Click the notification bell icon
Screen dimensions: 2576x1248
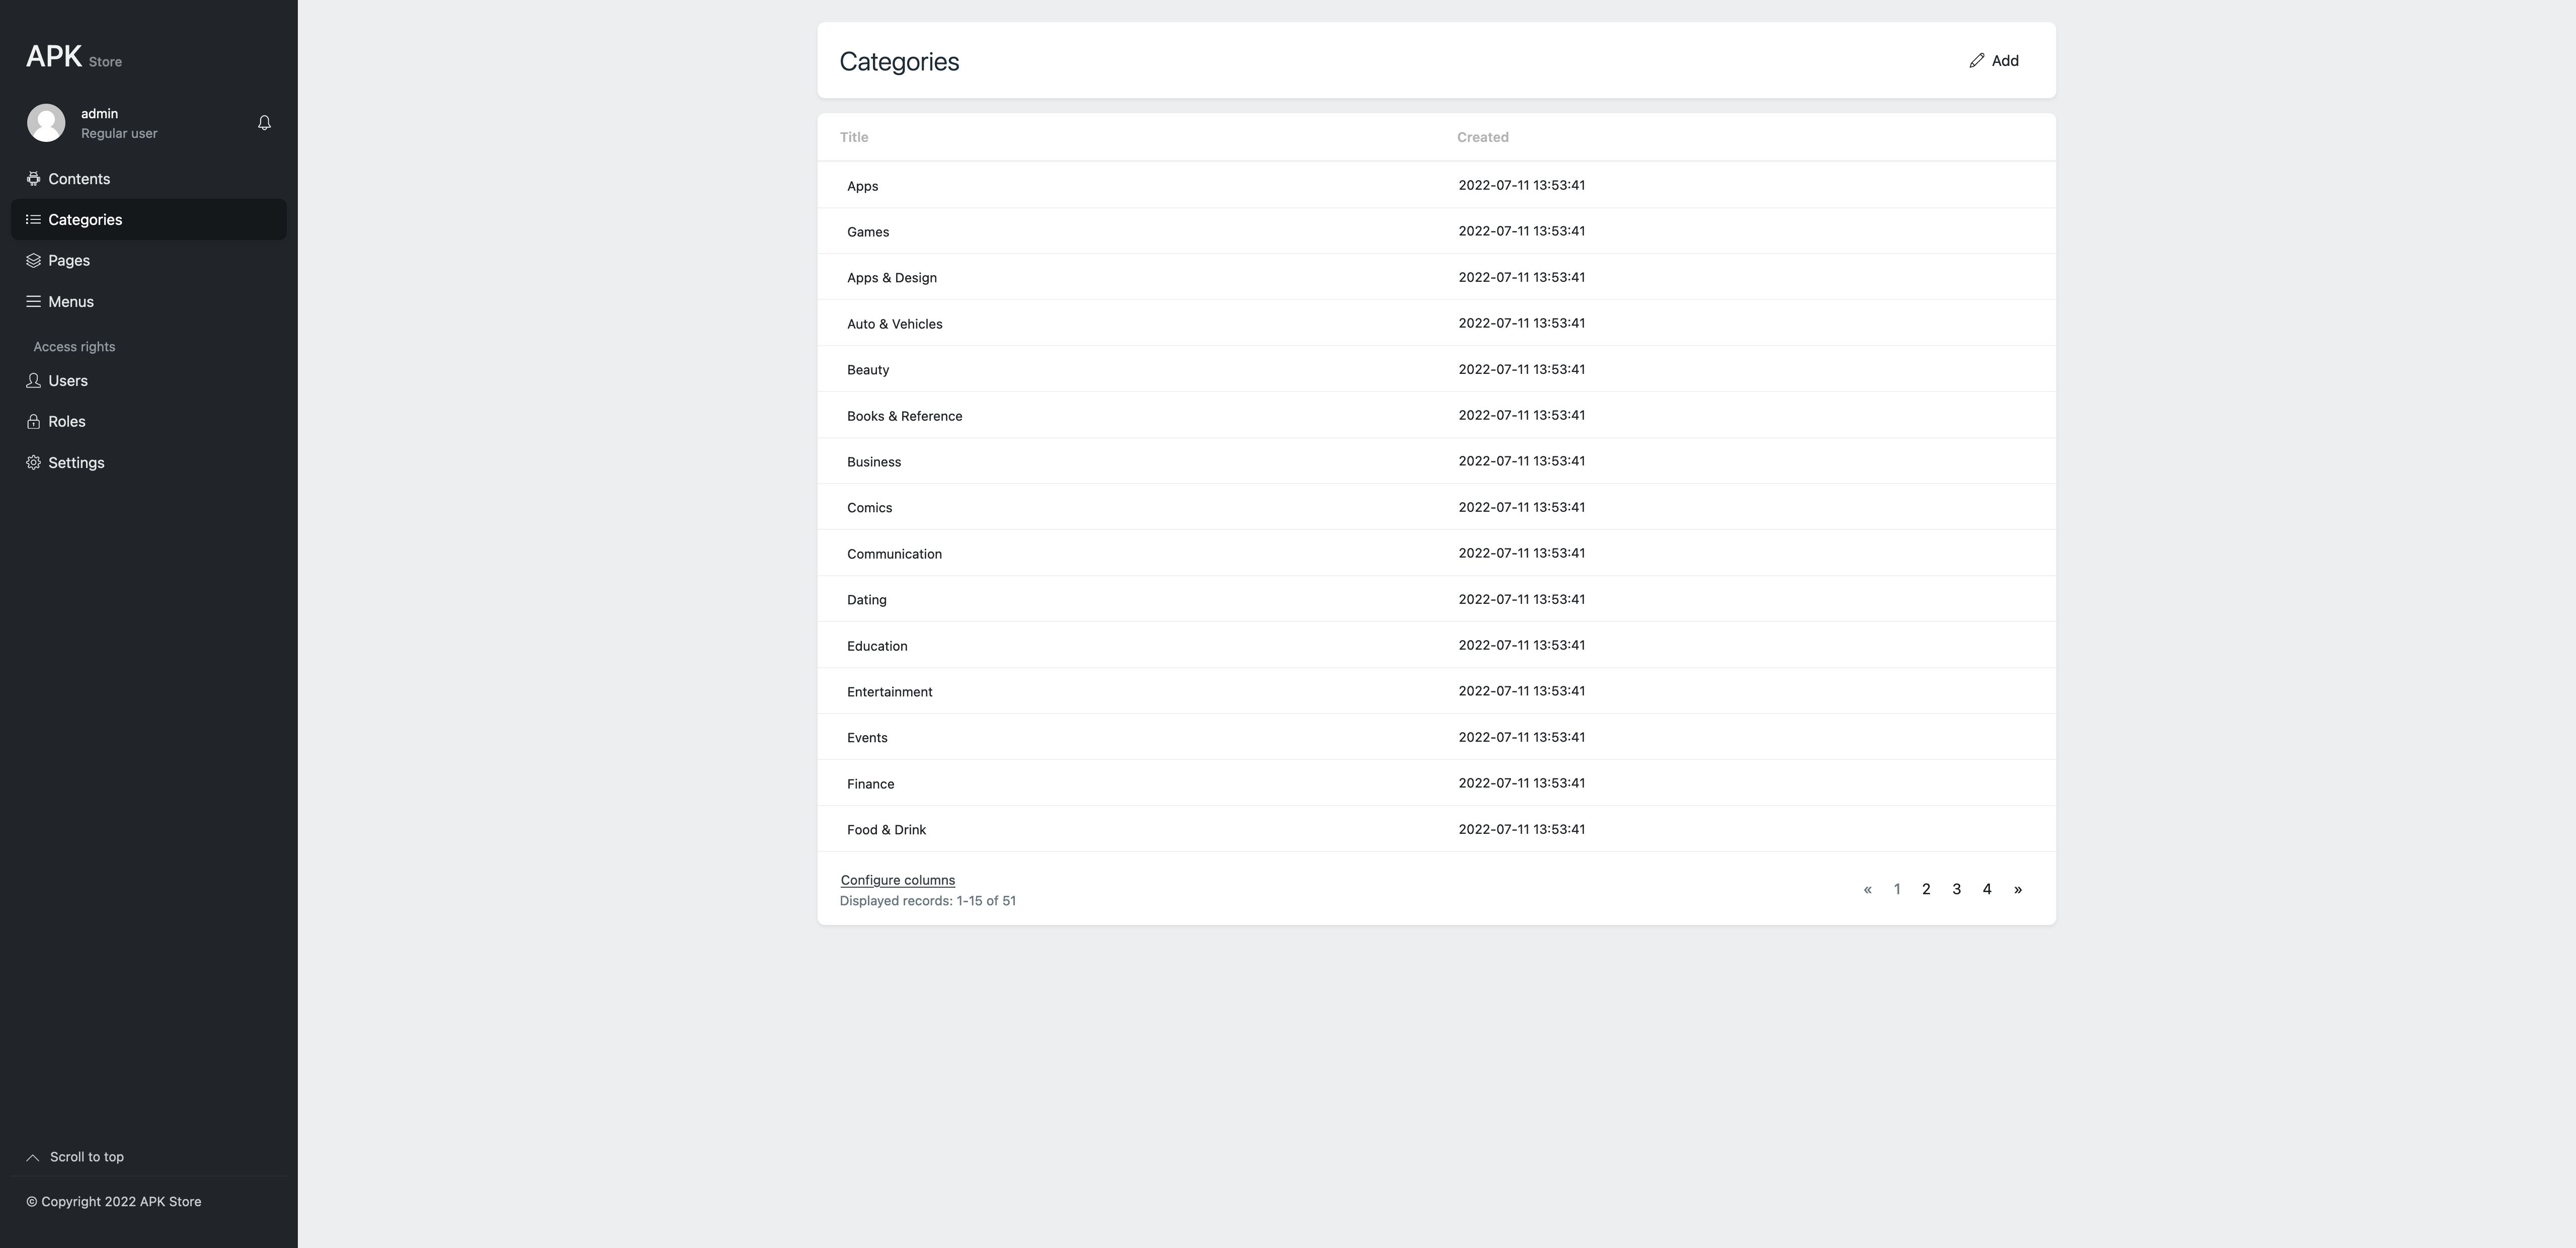(264, 123)
